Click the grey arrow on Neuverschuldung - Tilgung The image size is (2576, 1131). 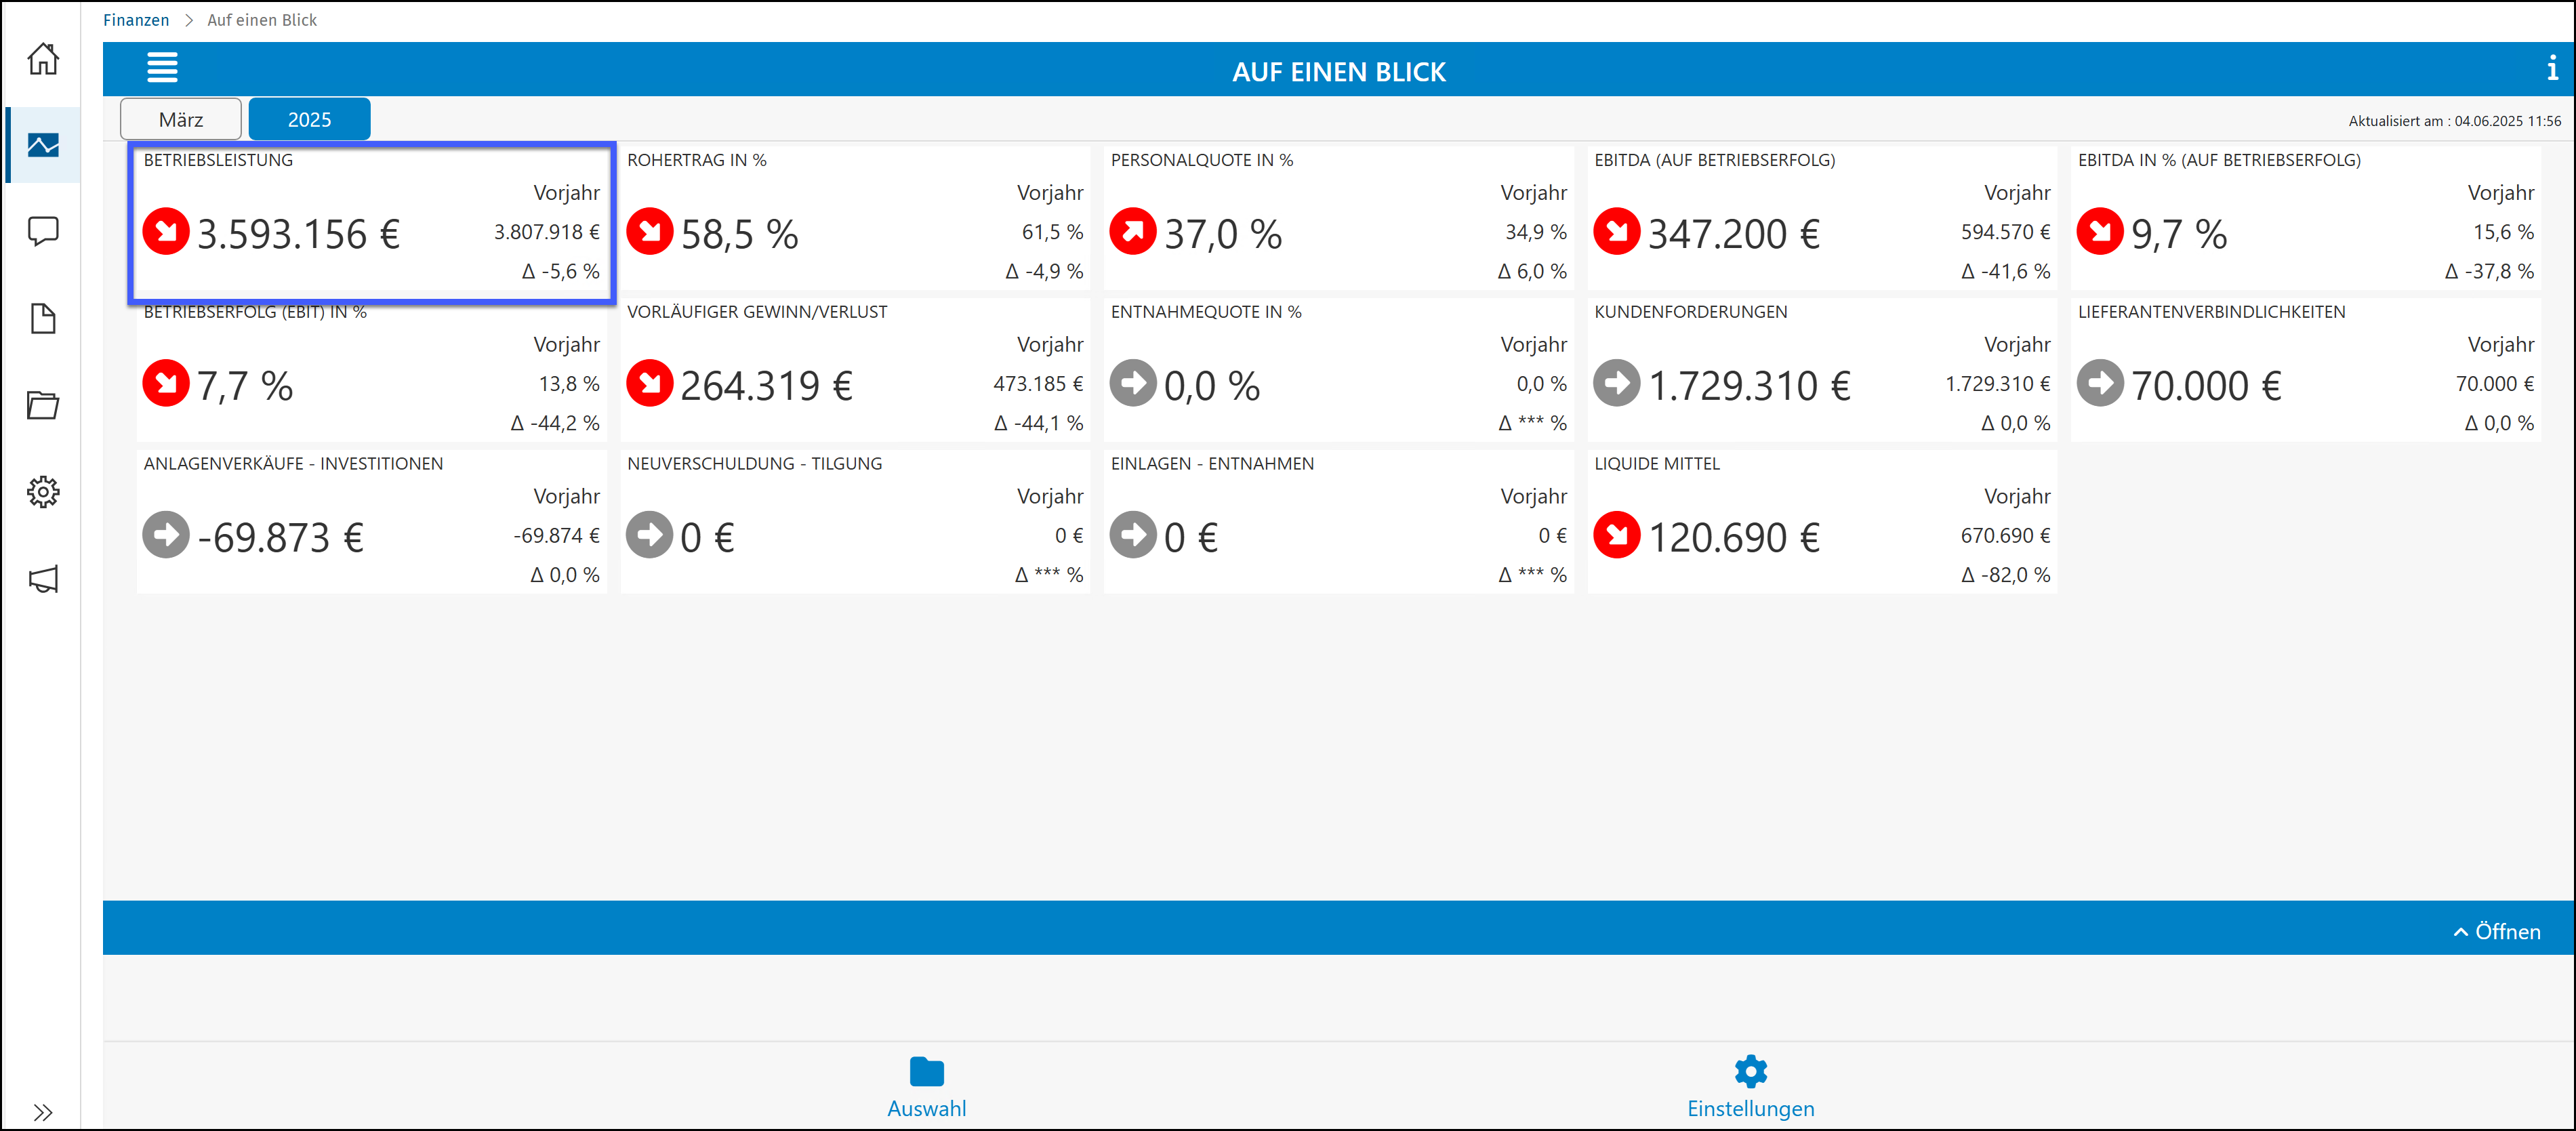pos(650,536)
